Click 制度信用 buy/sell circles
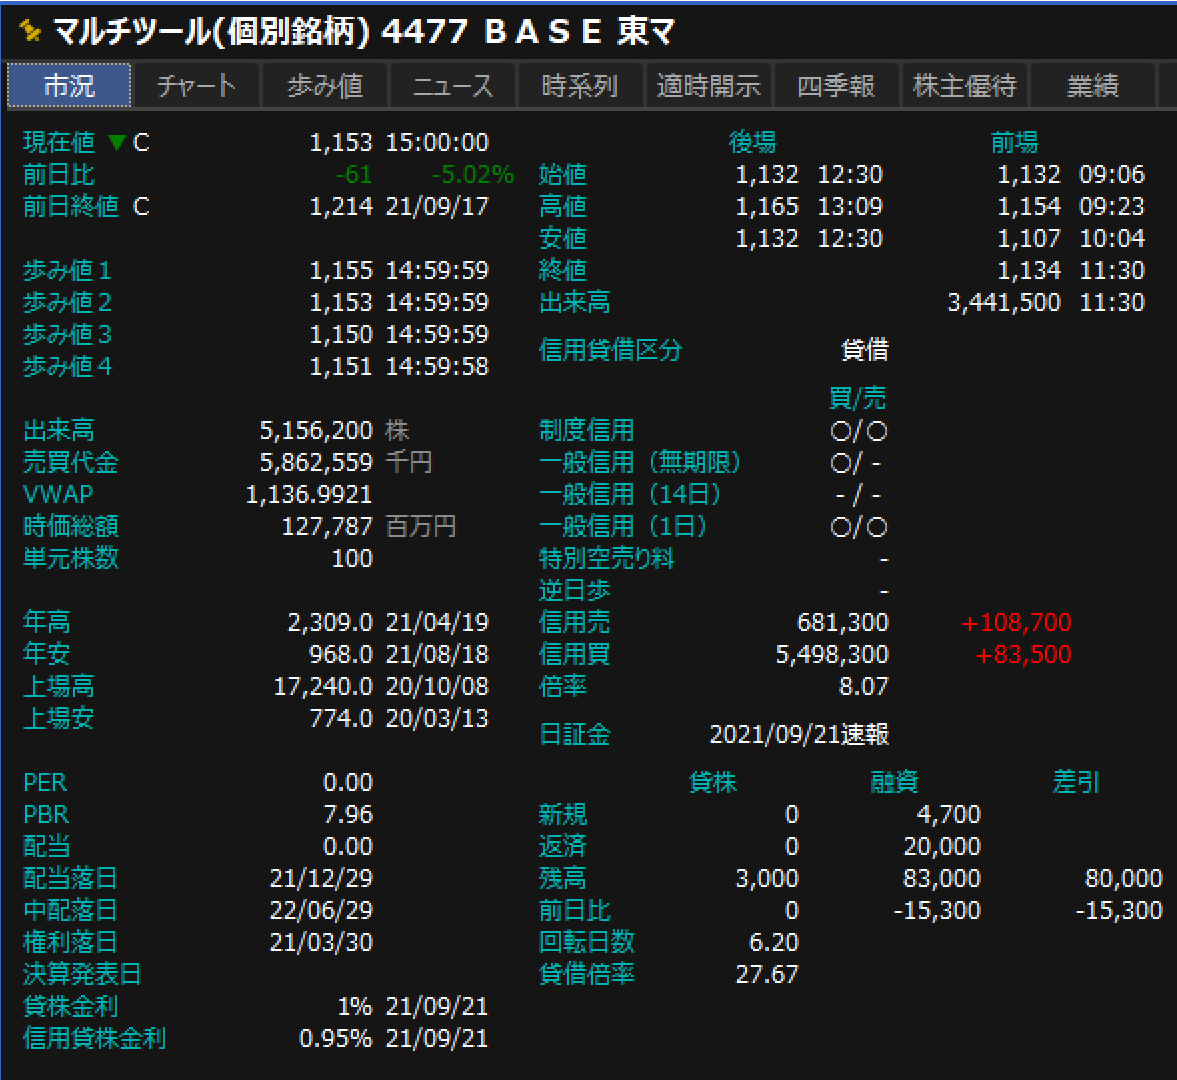The height and width of the screenshot is (1080, 1177). [859, 431]
